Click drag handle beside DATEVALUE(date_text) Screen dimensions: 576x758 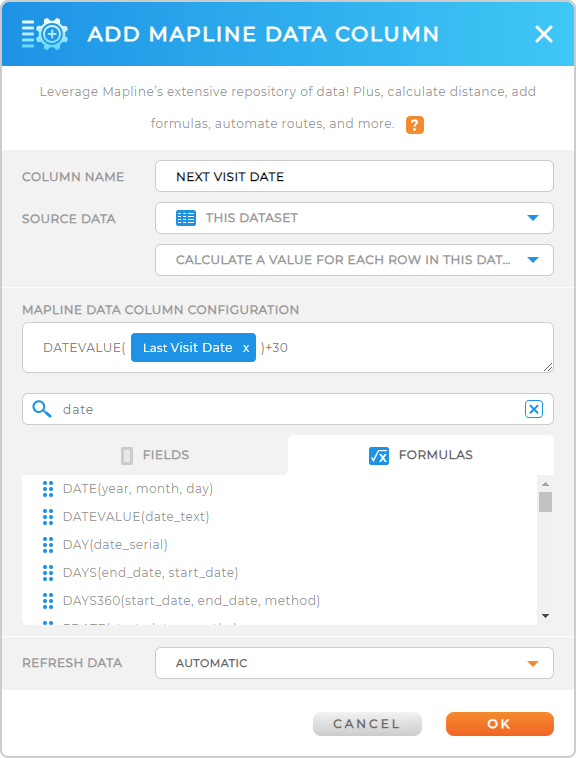click(48, 517)
